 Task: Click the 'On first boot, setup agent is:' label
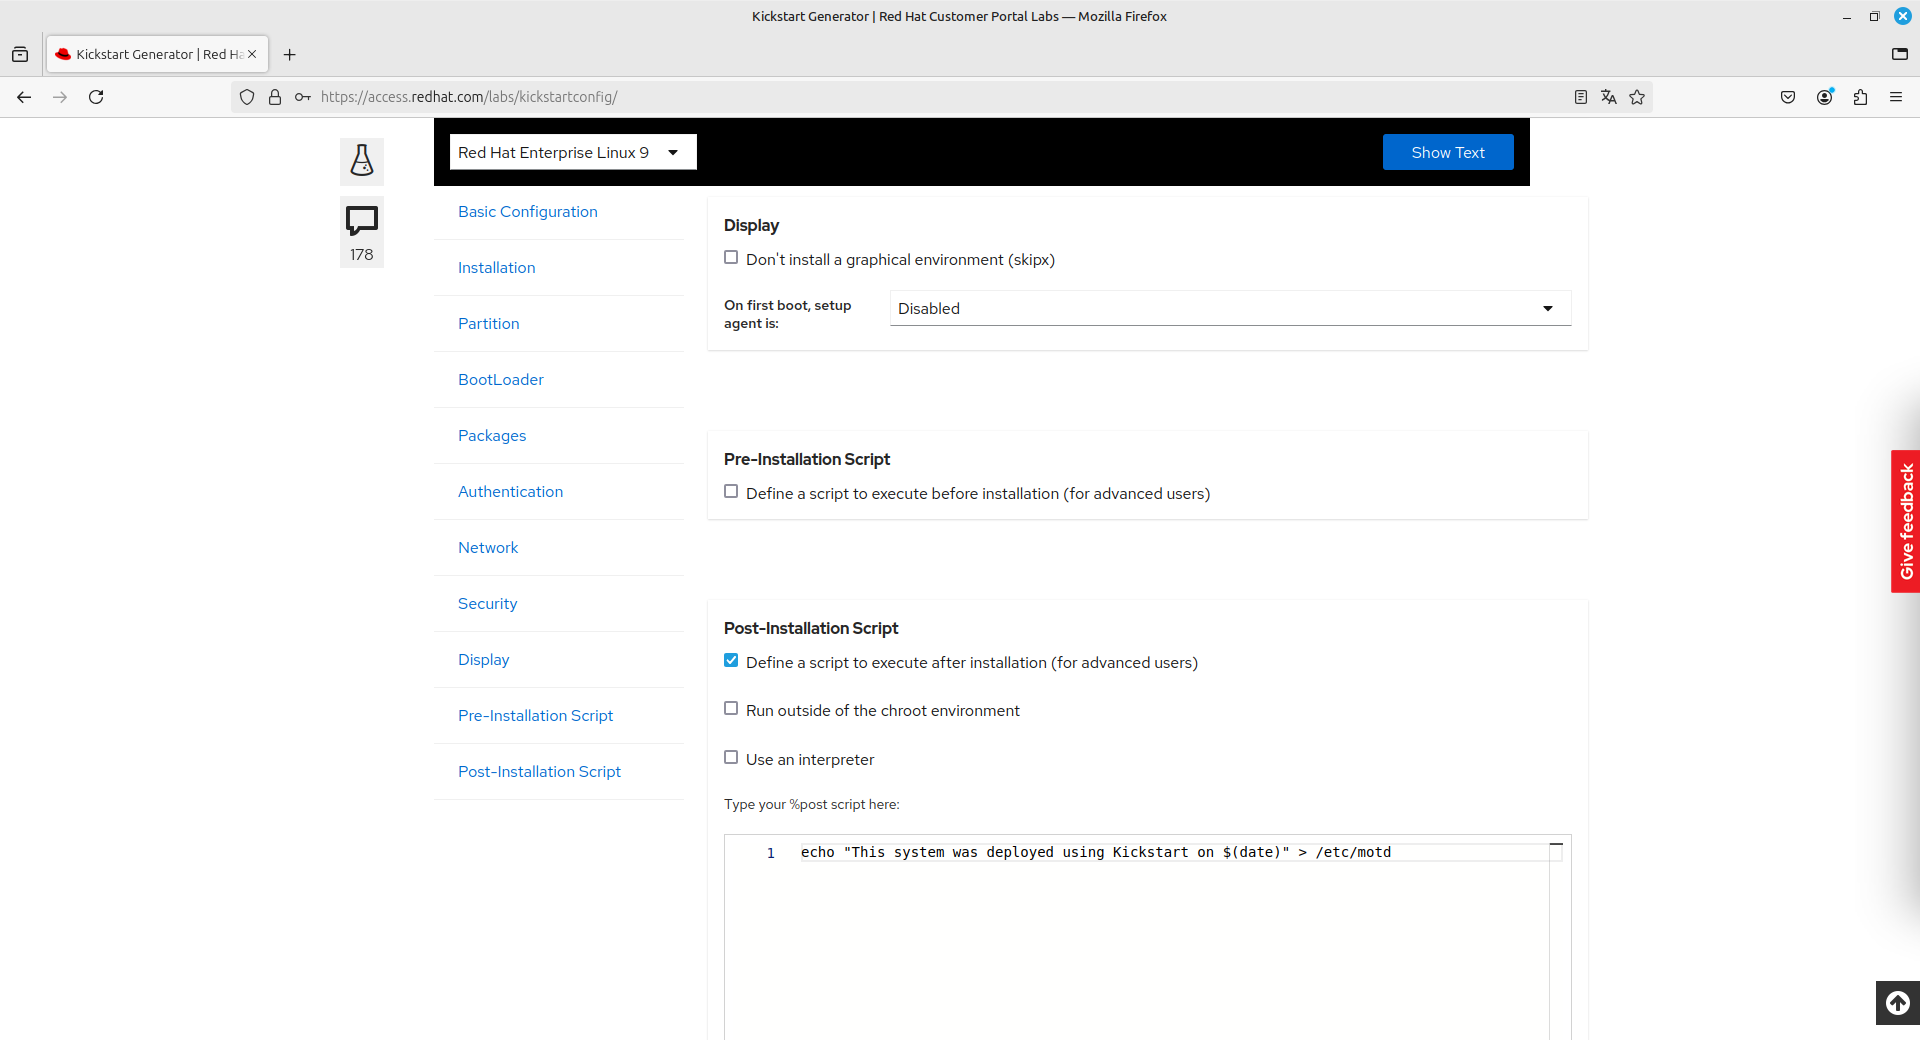tap(788, 314)
